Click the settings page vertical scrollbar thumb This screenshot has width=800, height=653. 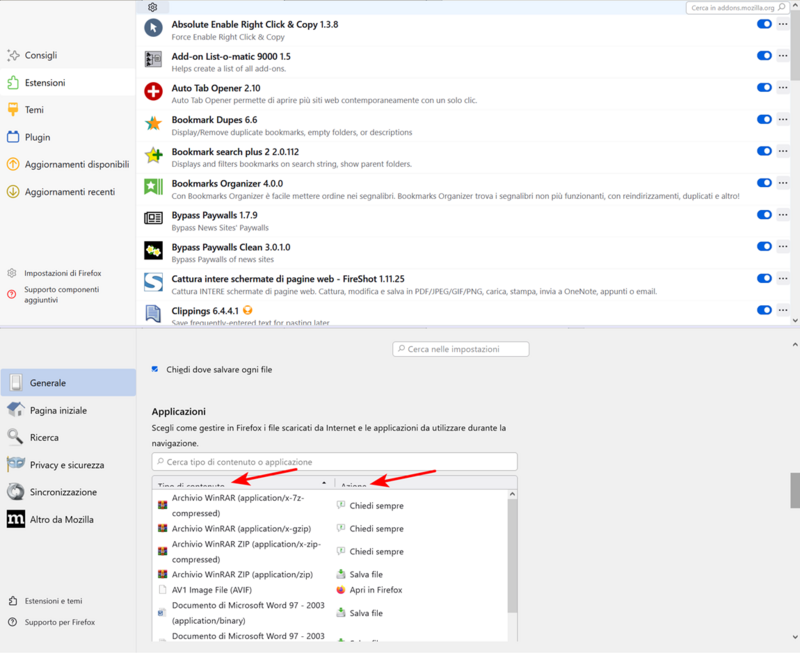coord(794,490)
